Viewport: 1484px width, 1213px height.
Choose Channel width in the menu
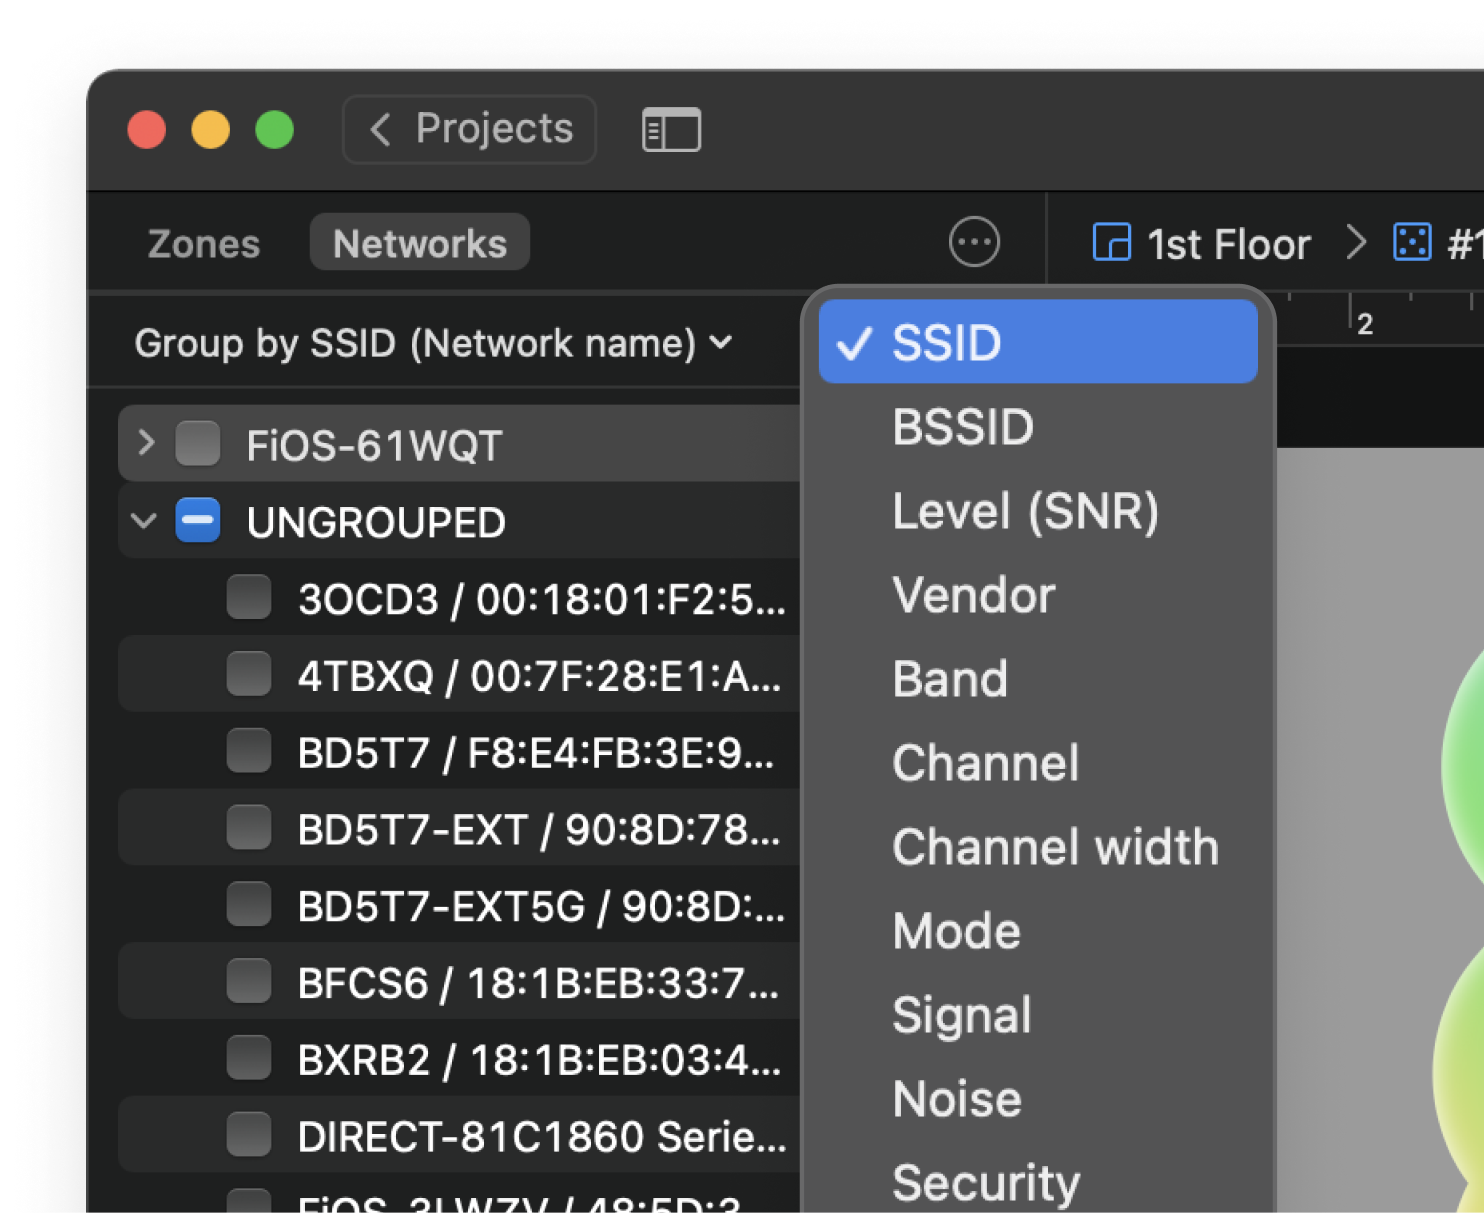(1055, 848)
